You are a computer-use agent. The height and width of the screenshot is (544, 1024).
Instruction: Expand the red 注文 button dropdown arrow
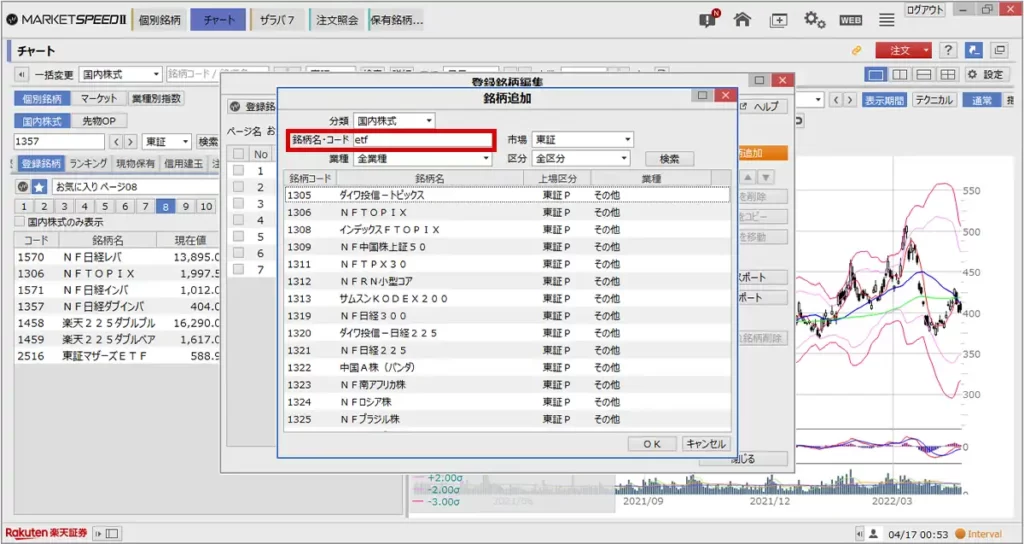click(x=926, y=50)
